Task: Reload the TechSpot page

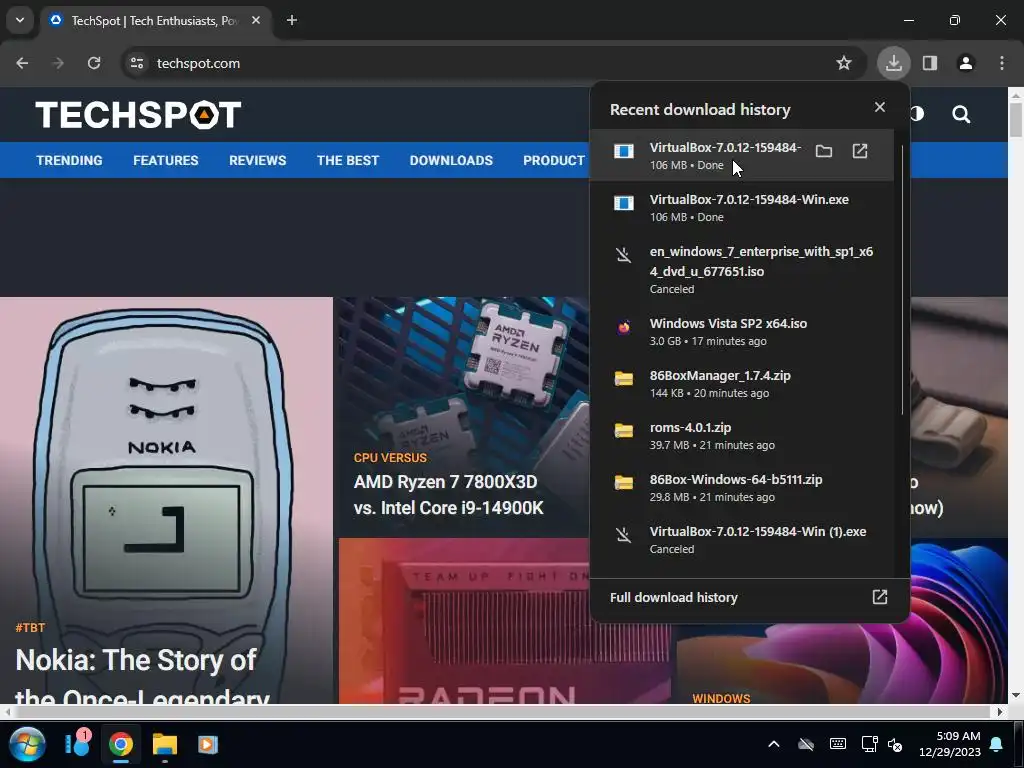Action: click(x=94, y=63)
